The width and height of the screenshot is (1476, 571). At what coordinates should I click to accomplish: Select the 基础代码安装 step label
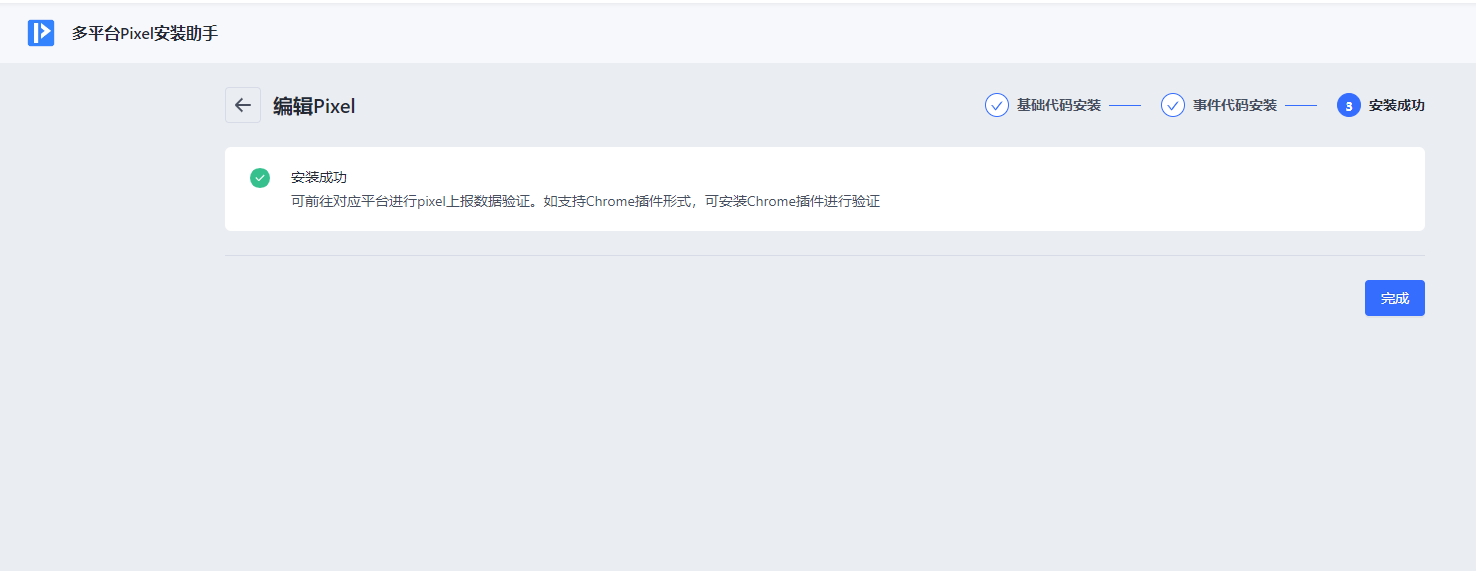point(1058,105)
